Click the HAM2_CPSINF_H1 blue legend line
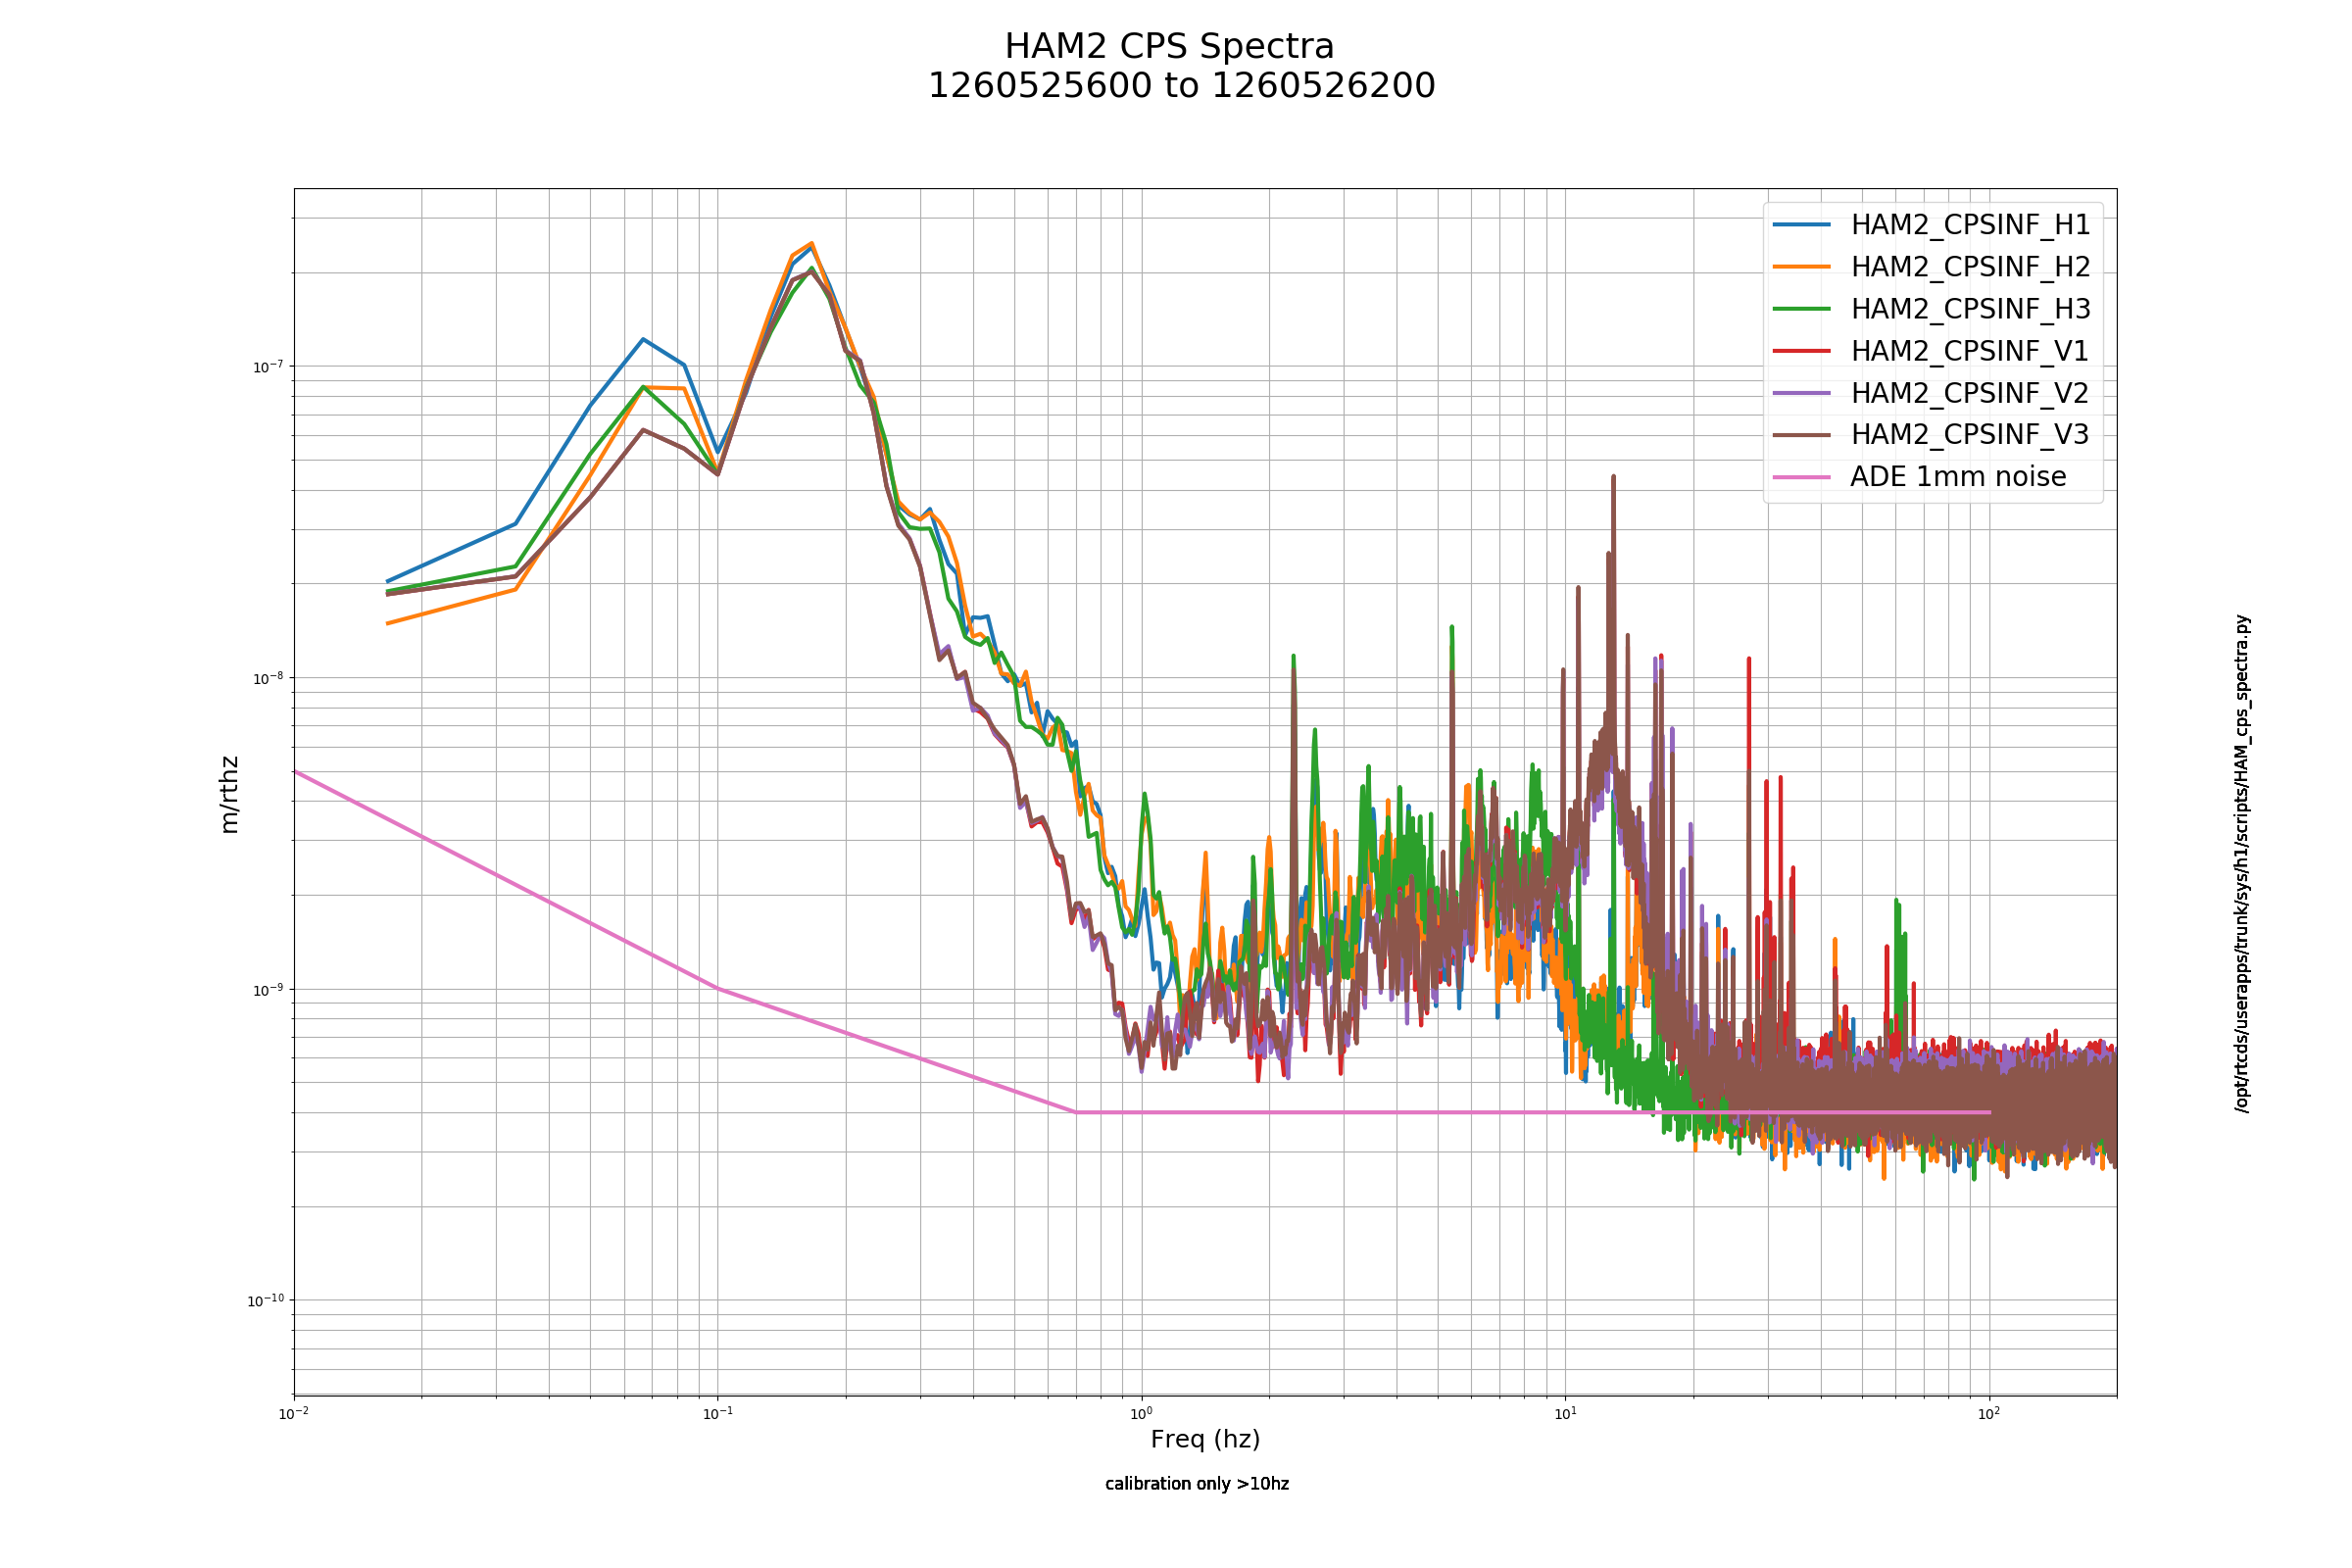Image resolution: width=2352 pixels, height=1568 pixels. 1801,225
